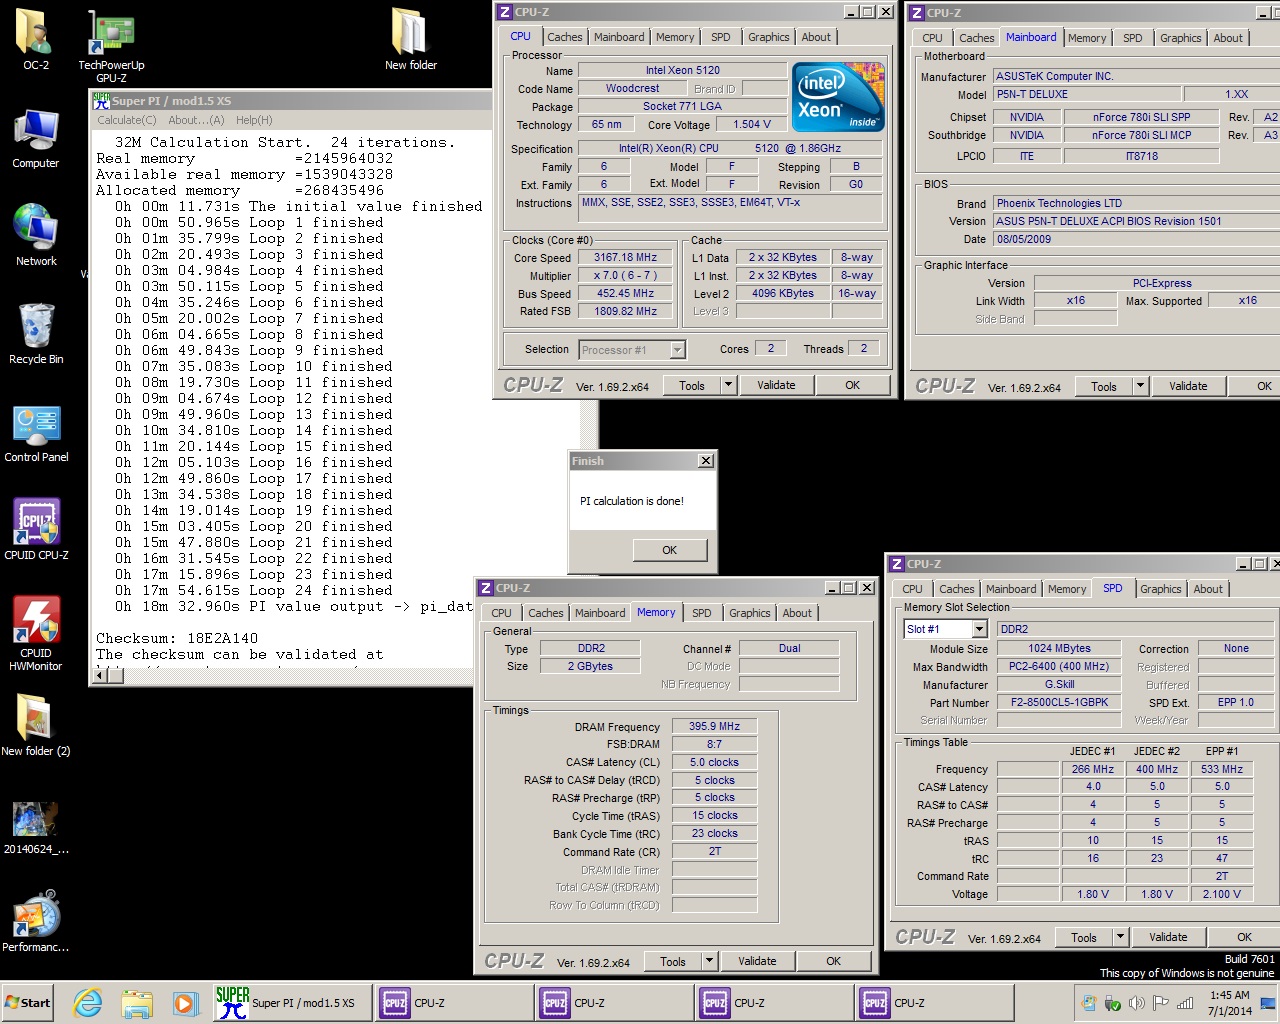Open the Processor #1 selection dropdown
The height and width of the screenshot is (1024, 1280).
(677, 350)
